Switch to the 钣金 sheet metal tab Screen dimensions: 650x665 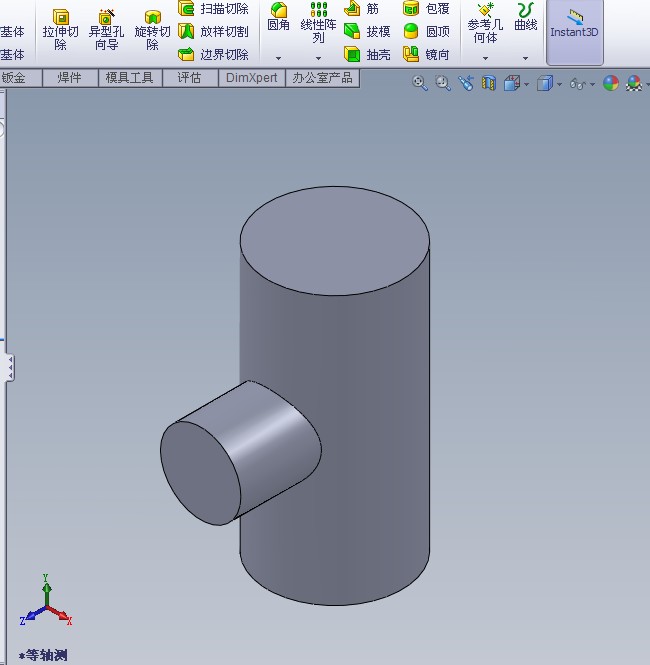(20, 78)
